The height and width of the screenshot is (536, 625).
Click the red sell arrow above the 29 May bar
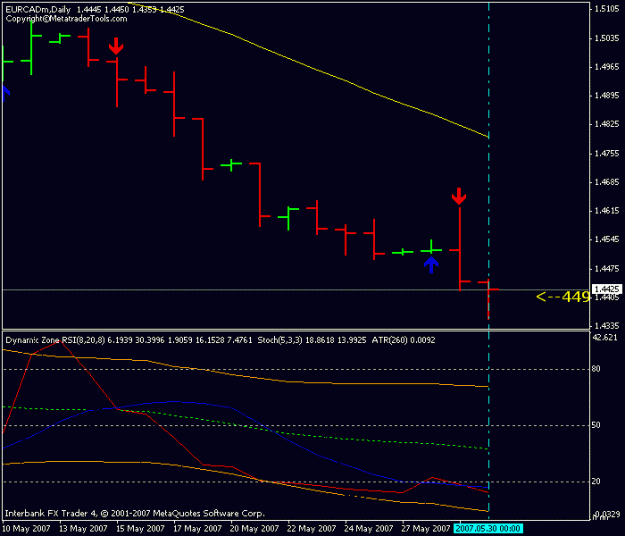(x=459, y=196)
